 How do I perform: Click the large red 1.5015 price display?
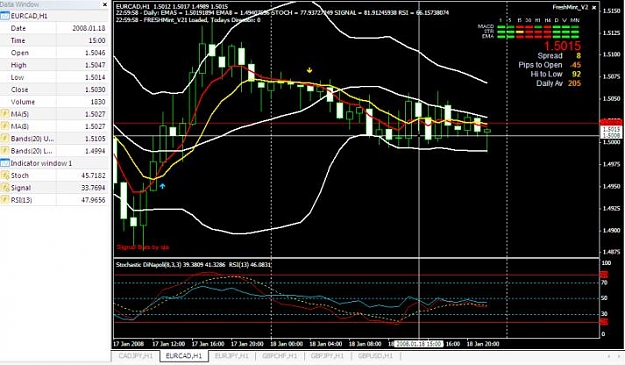[x=562, y=46]
